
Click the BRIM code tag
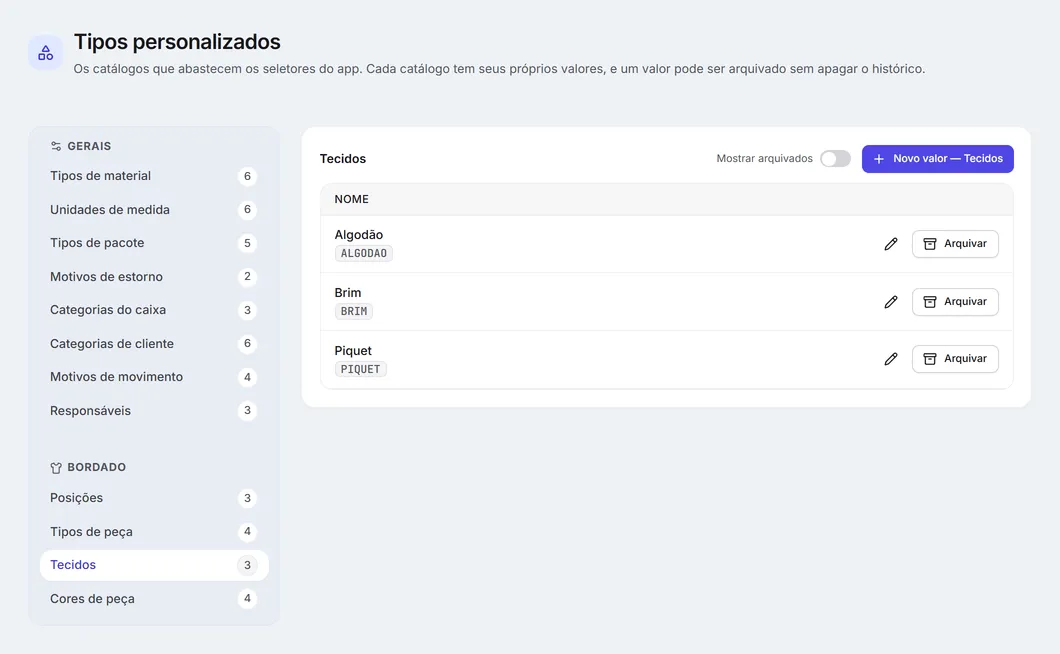tap(354, 311)
